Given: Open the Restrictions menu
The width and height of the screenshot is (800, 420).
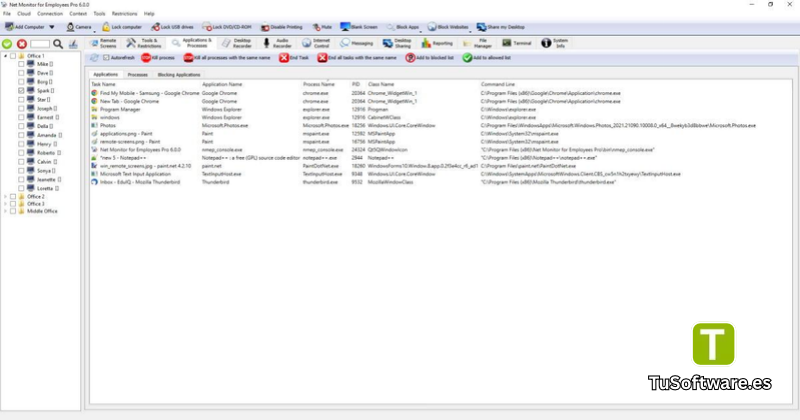Looking at the screenshot, I should tap(124, 14).
